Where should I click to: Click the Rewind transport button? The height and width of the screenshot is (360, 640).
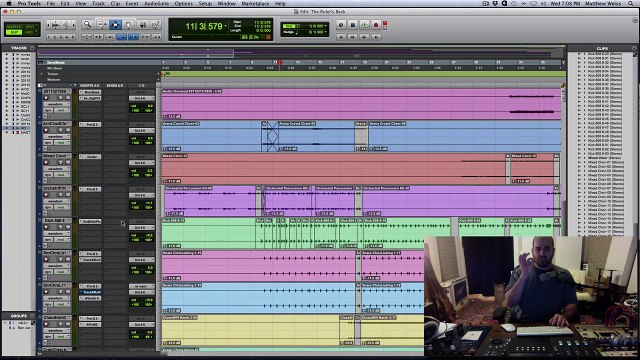[x=353, y=37]
